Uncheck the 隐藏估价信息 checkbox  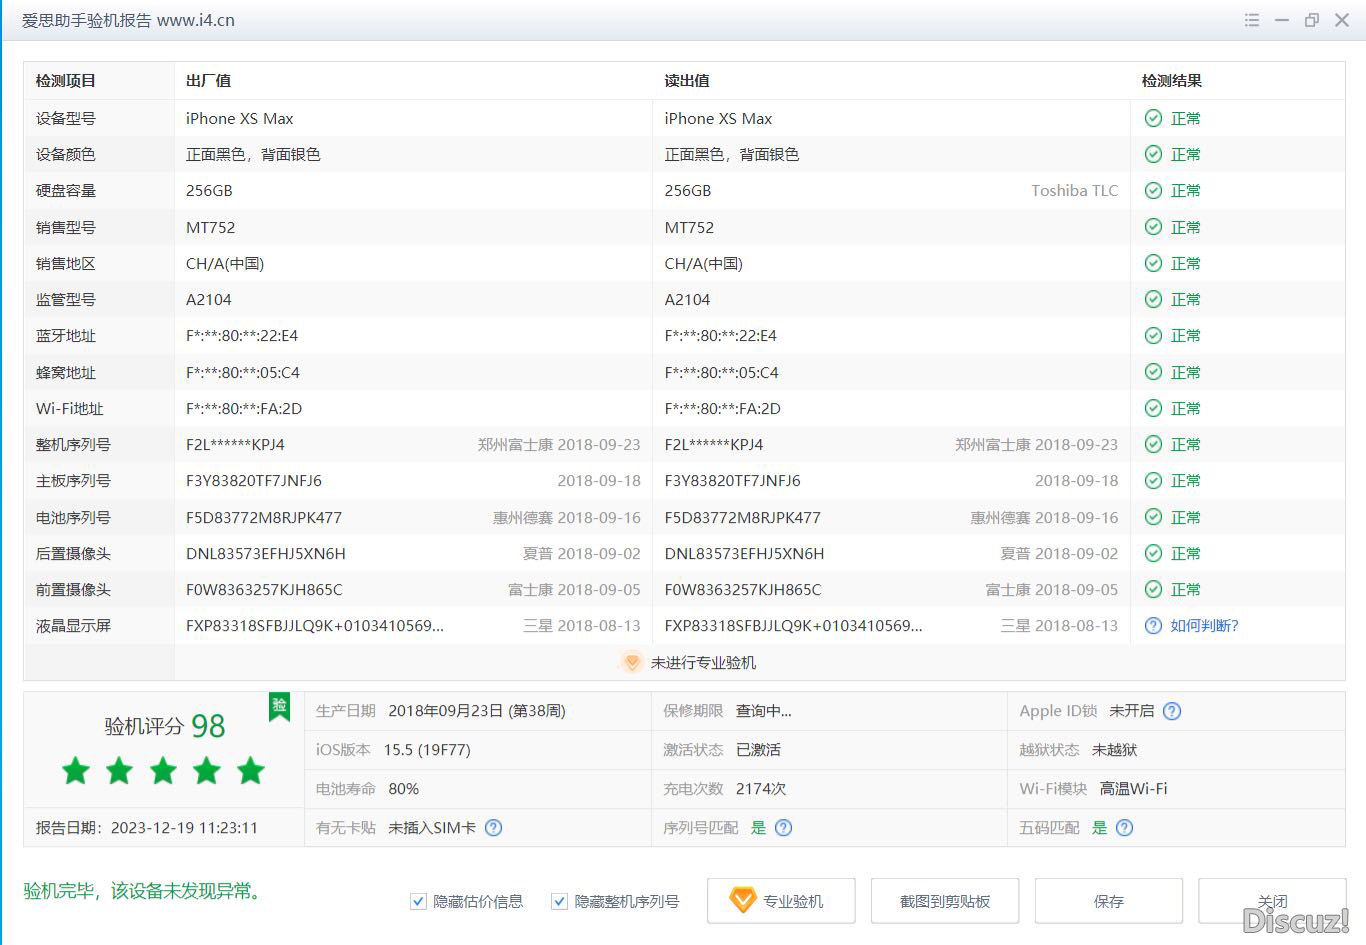click(x=418, y=901)
